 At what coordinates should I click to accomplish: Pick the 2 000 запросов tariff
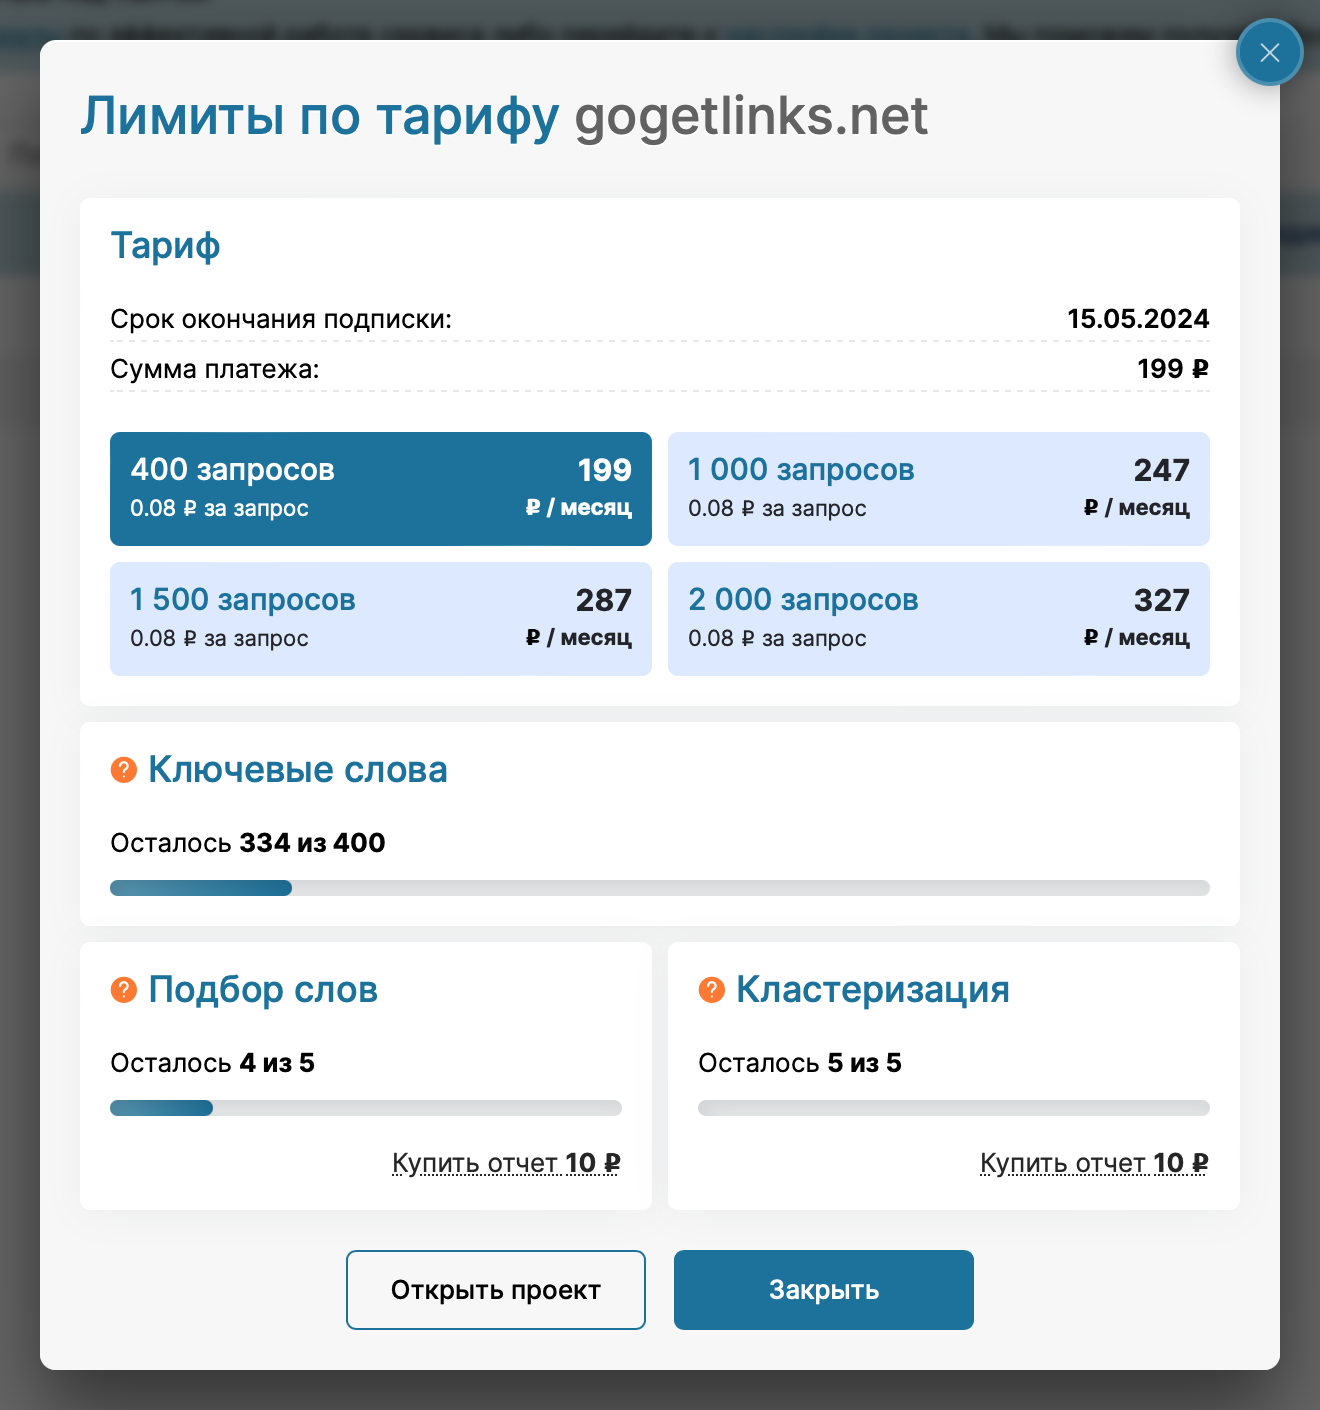click(x=938, y=619)
